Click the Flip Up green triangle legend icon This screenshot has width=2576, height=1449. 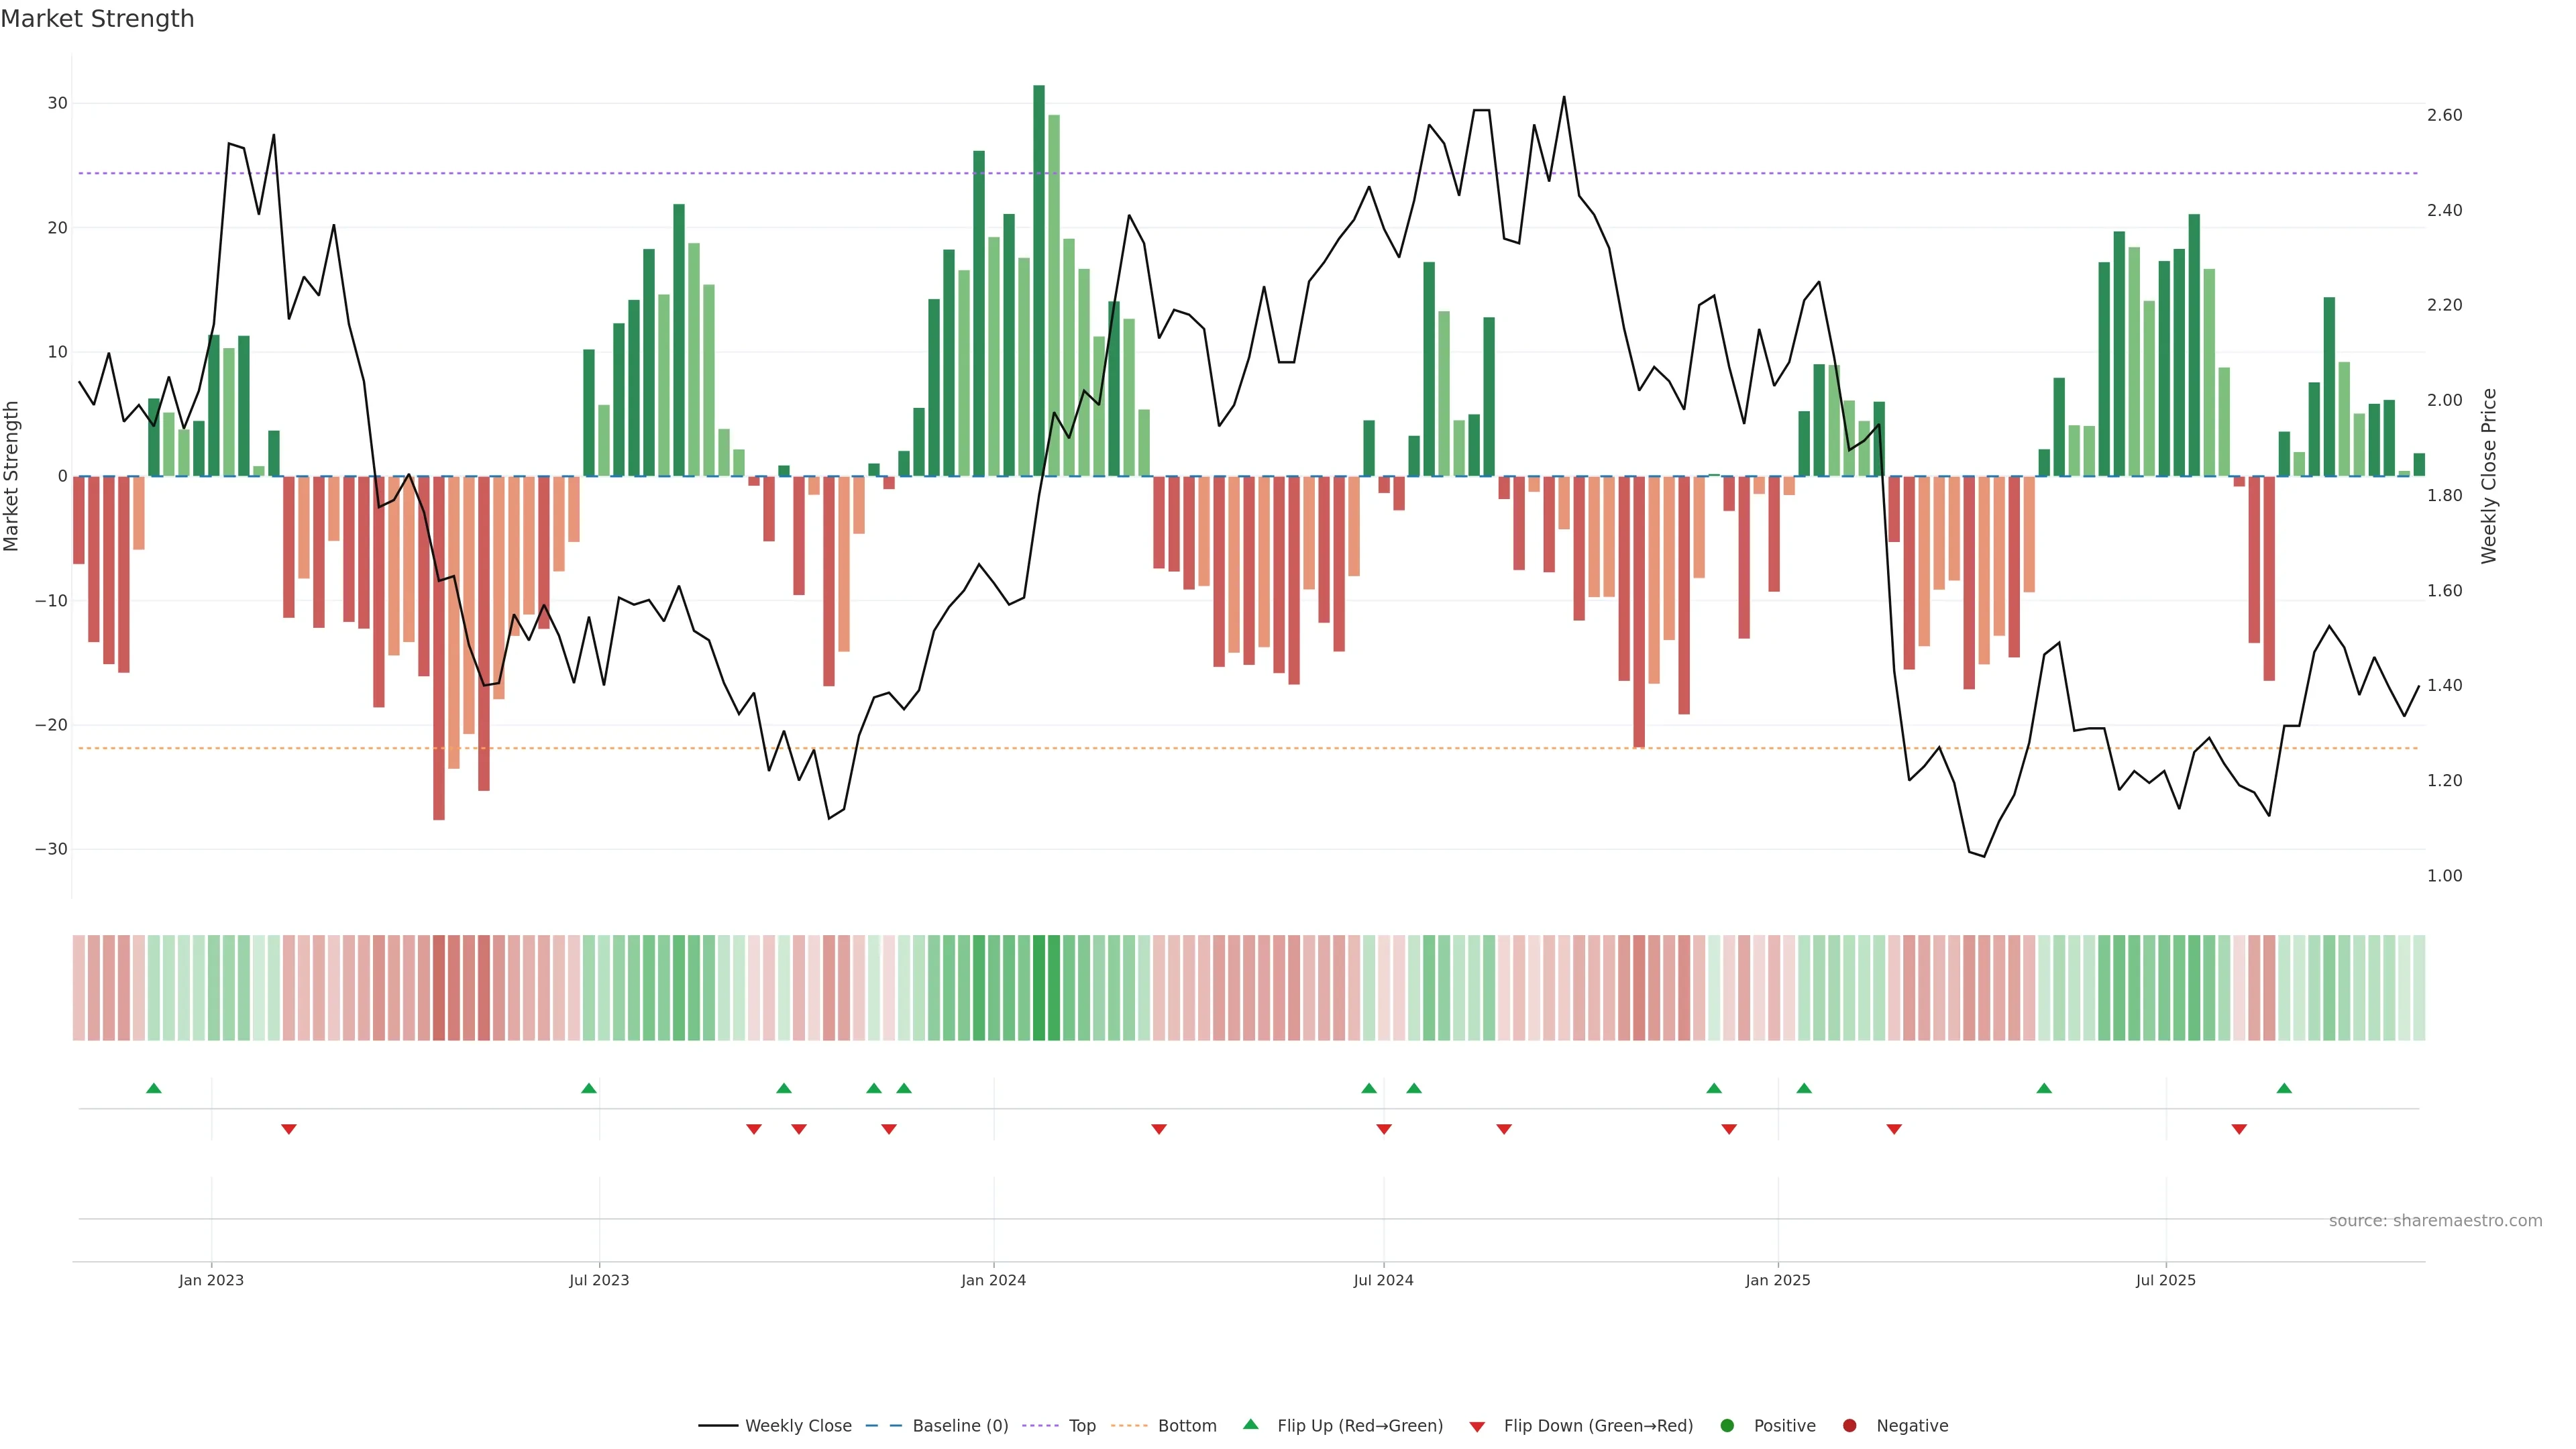click(x=1250, y=1425)
